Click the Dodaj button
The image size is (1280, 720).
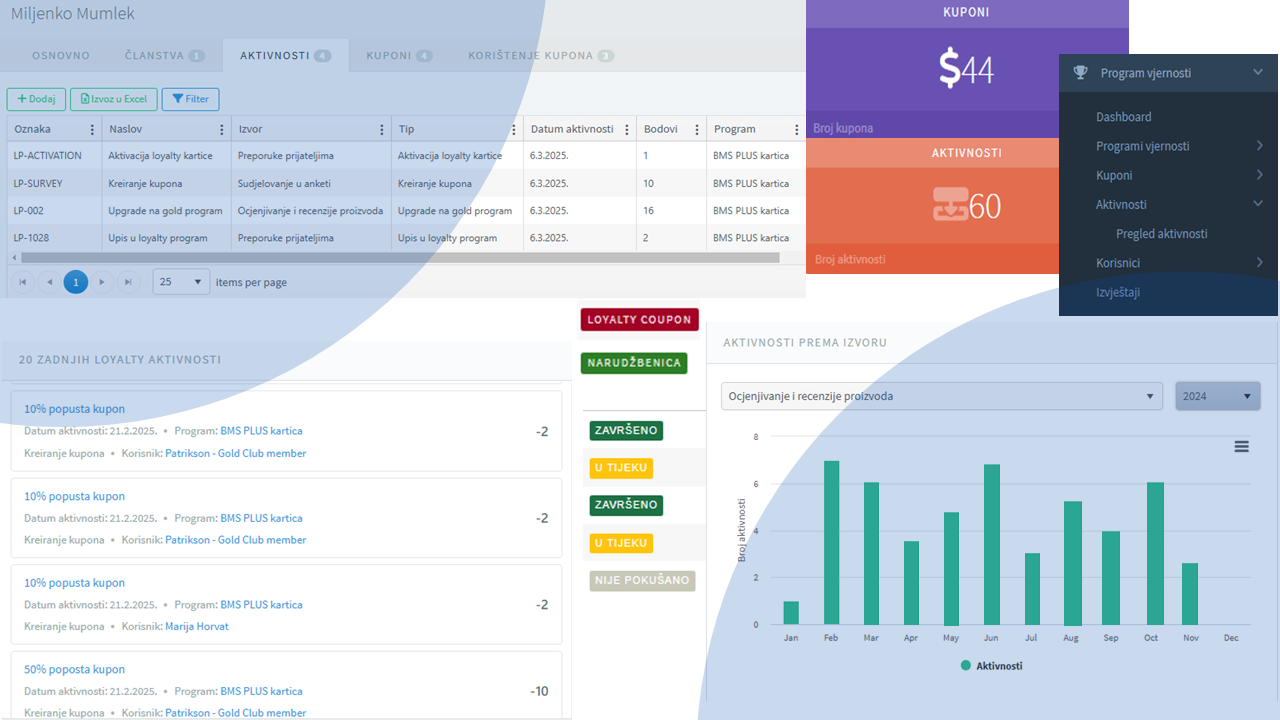(36, 99)
